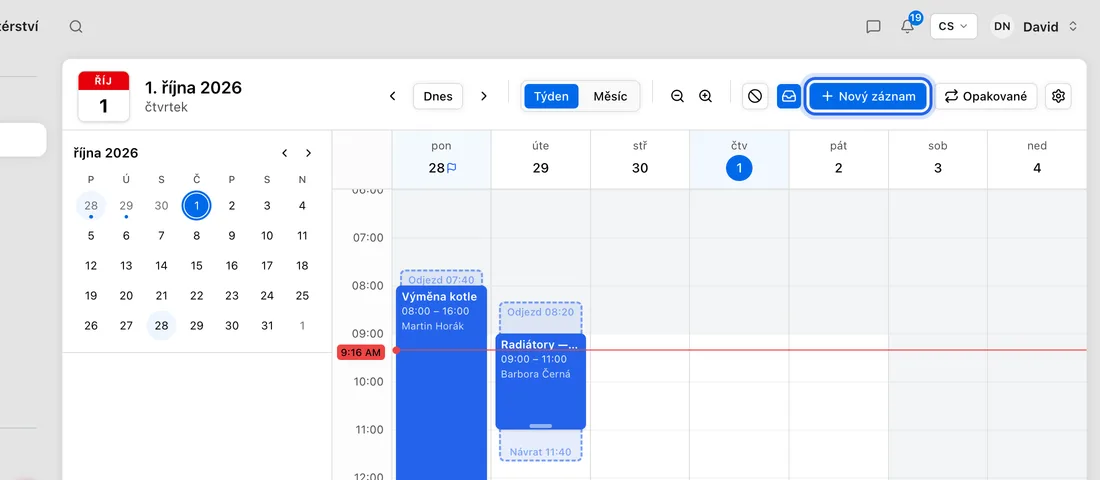Go to next week with right arrow

pos(483,96)
